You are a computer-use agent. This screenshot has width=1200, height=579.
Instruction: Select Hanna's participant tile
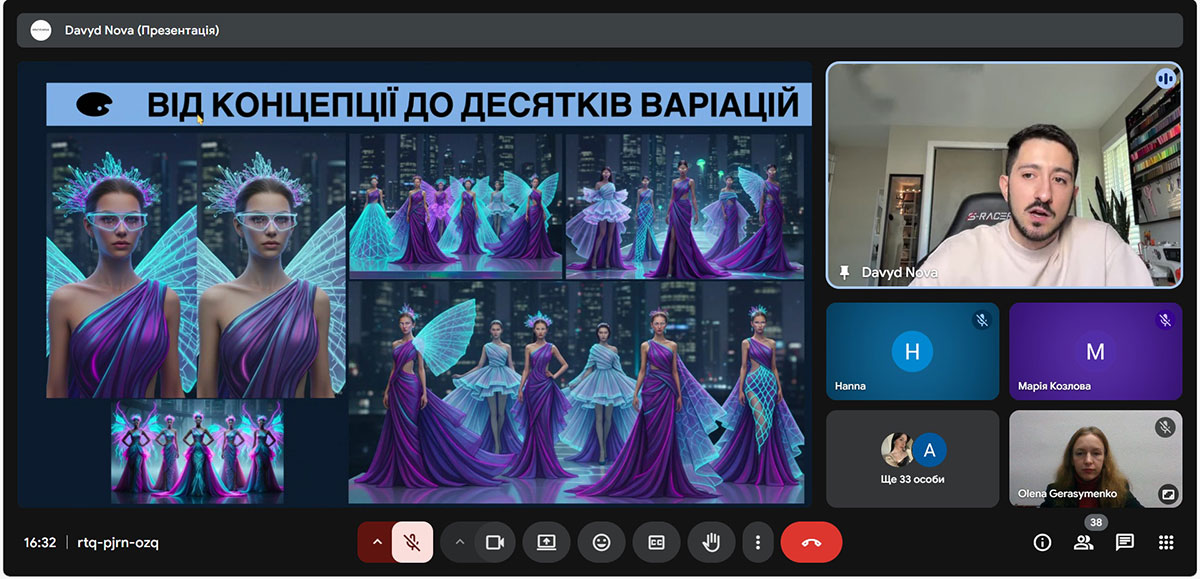(912, 351)
